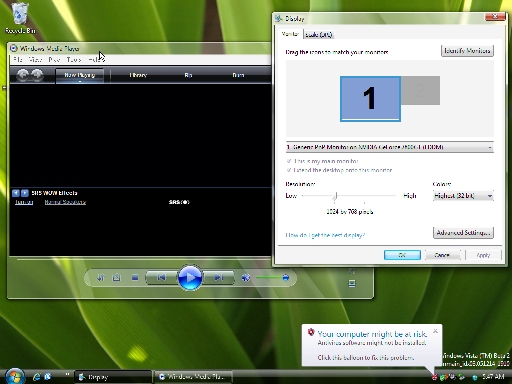Launch Internet Explorer from Quick Launch

(x=36, y=377)
